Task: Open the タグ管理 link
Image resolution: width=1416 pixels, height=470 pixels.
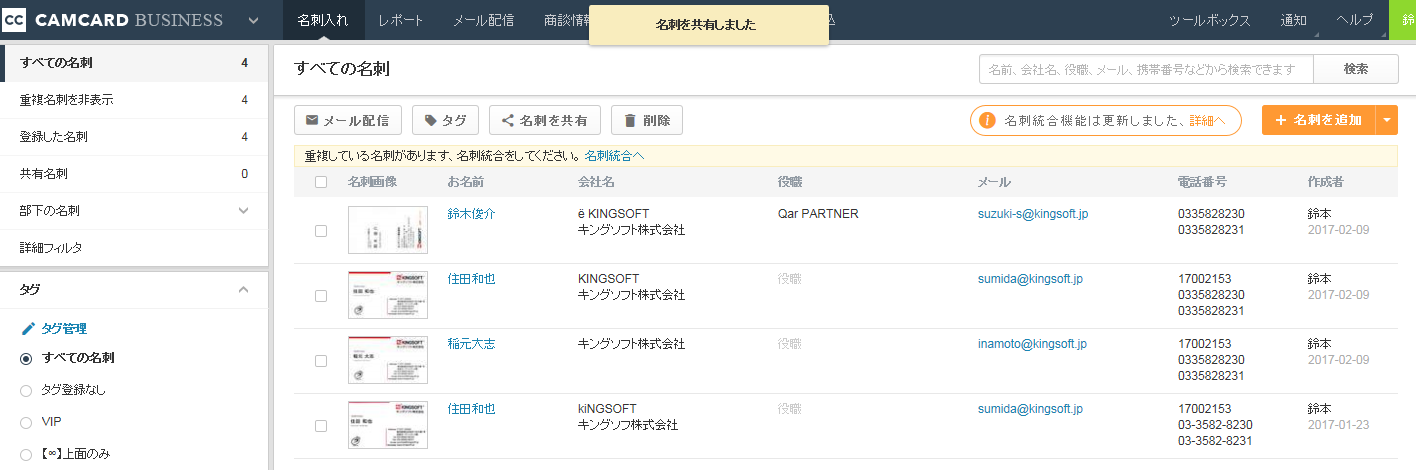Action: (x=64, y=328)
